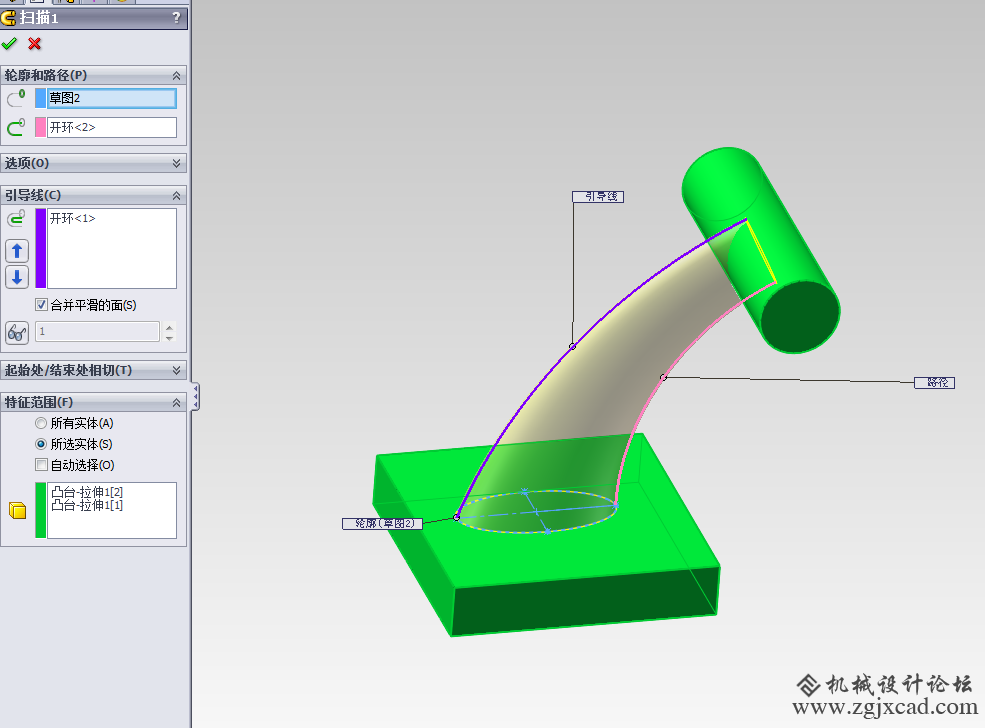Collapse the 引导线 section
The image size is (985, 728).
pyautogui.click(x=177, y=195)
